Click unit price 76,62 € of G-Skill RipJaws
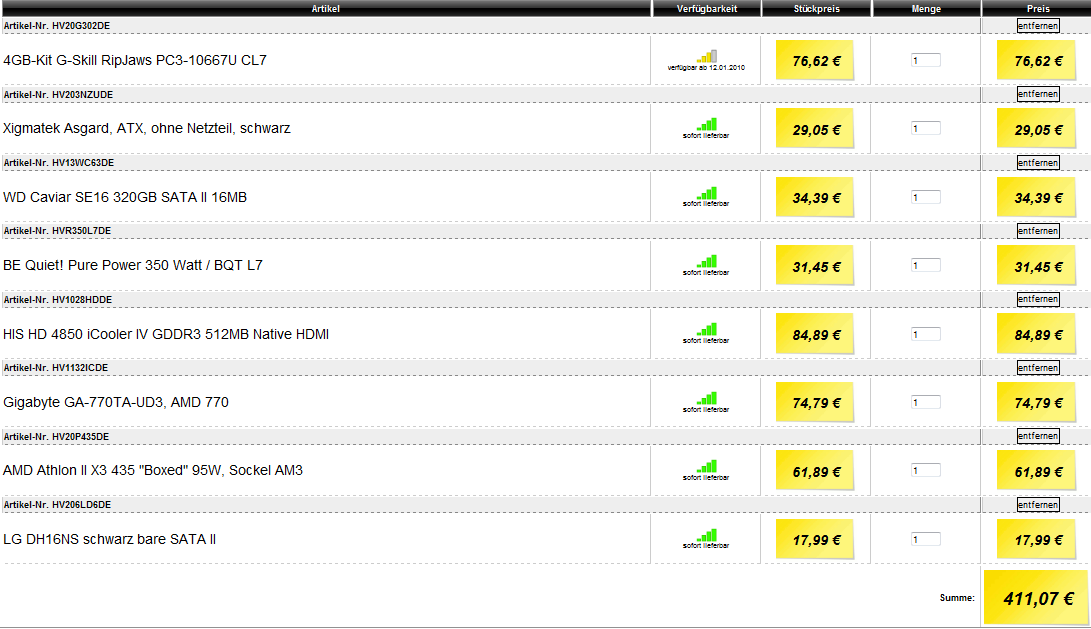 (x=815, y=61)
